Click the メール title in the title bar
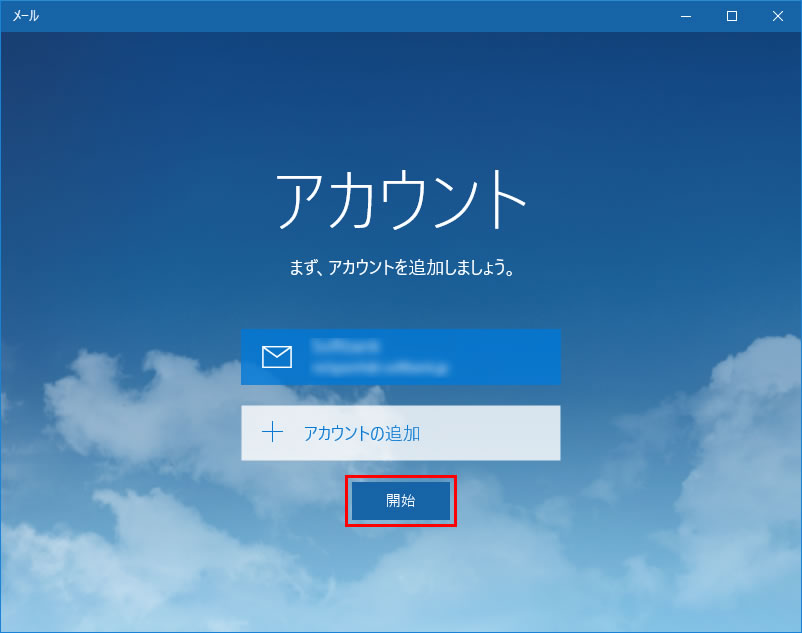Viewport: 802px width, 633px height. coord(26,16)
